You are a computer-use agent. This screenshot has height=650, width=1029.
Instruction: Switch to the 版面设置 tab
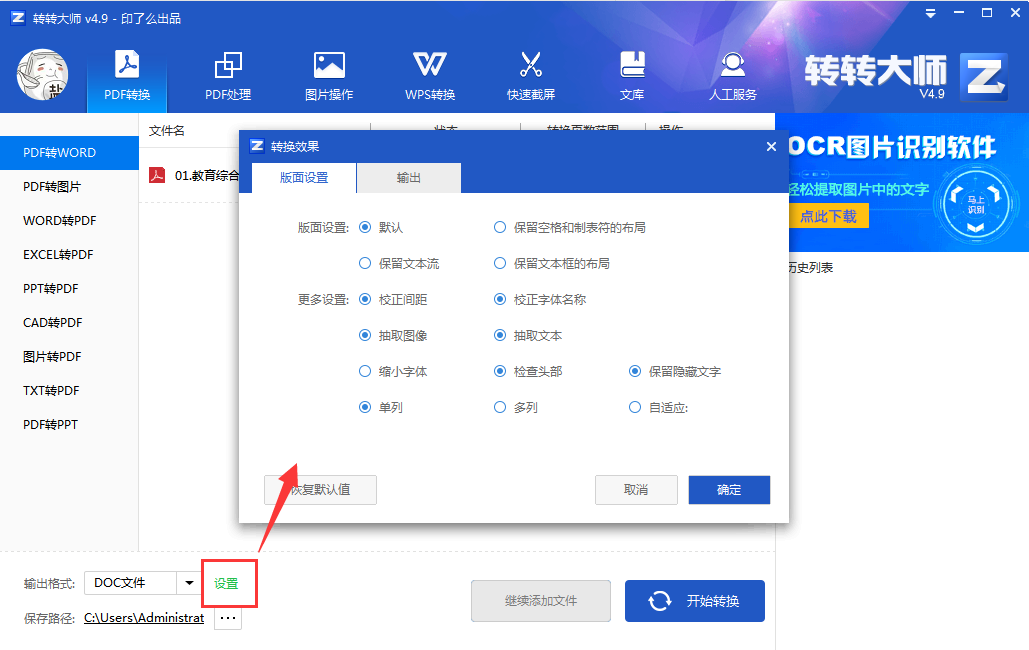pos(304,178)
